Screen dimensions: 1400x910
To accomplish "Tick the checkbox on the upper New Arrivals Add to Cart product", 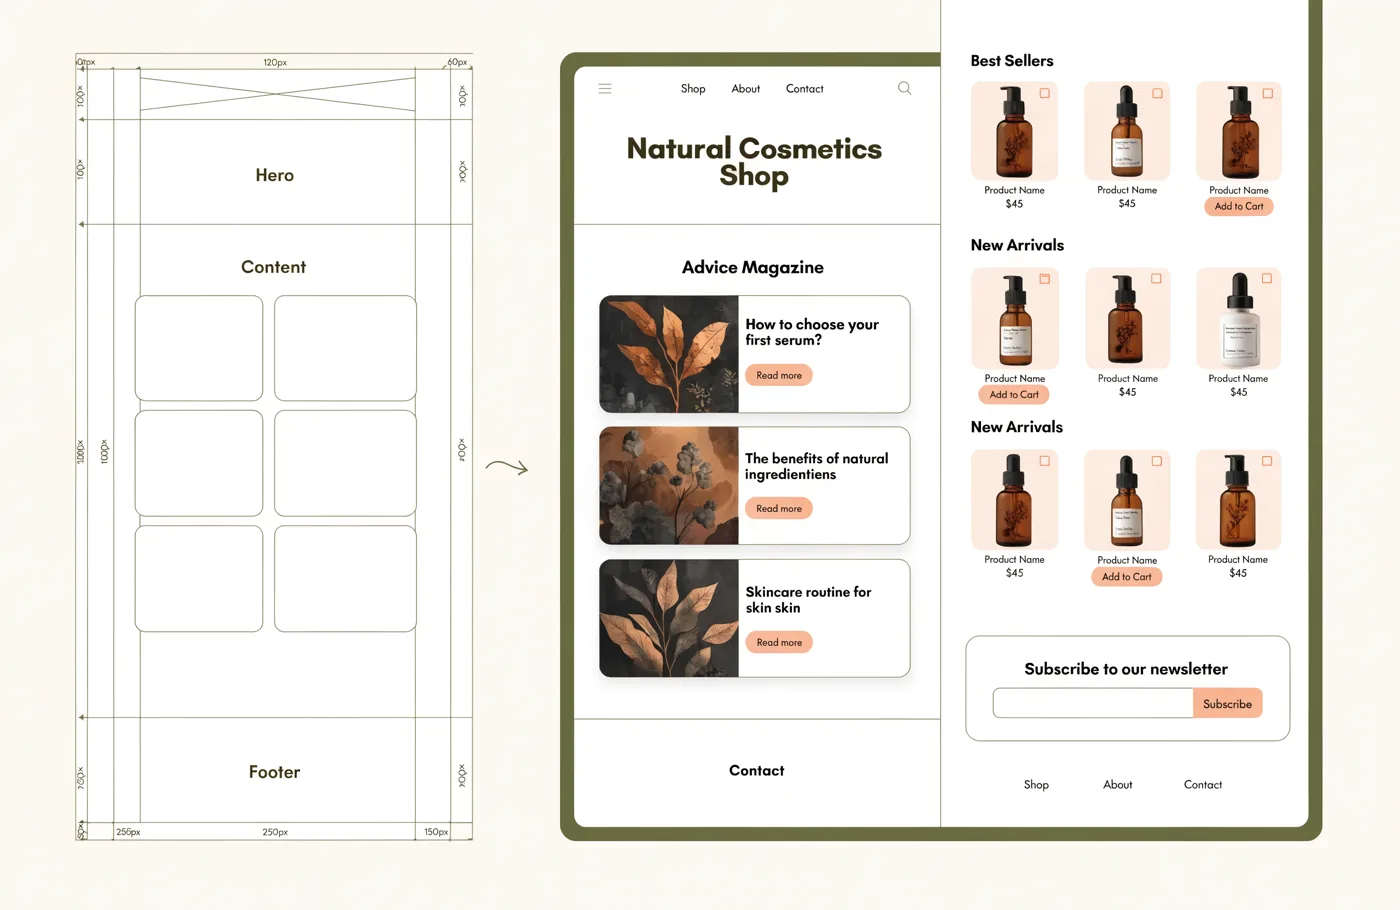I will pos(1045,278).
